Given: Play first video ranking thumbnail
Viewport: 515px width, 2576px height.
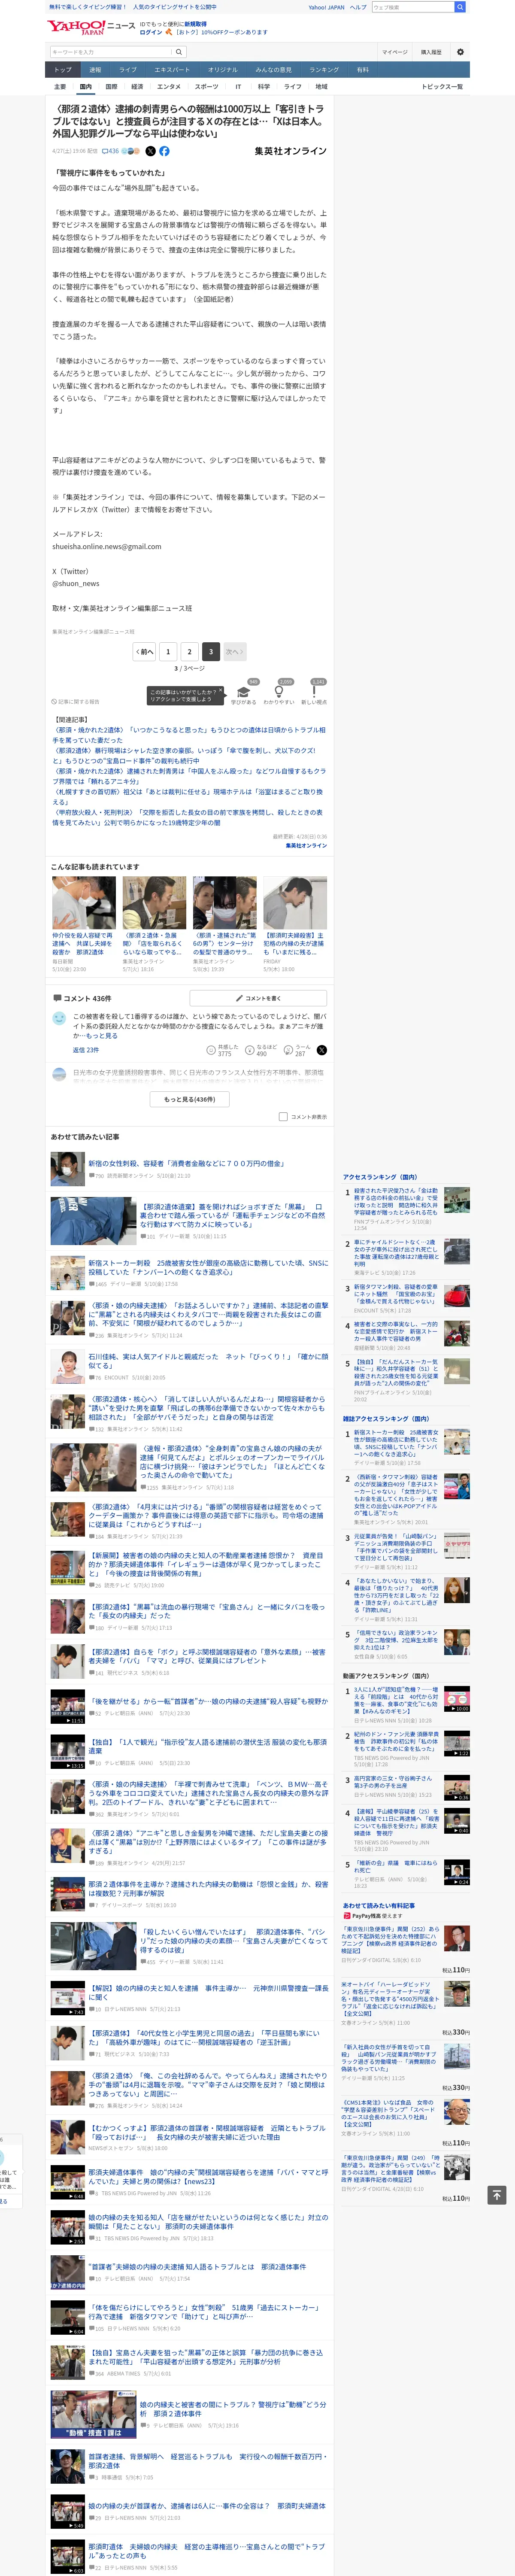Looking at the screenshot, I should coord(457,1698).
